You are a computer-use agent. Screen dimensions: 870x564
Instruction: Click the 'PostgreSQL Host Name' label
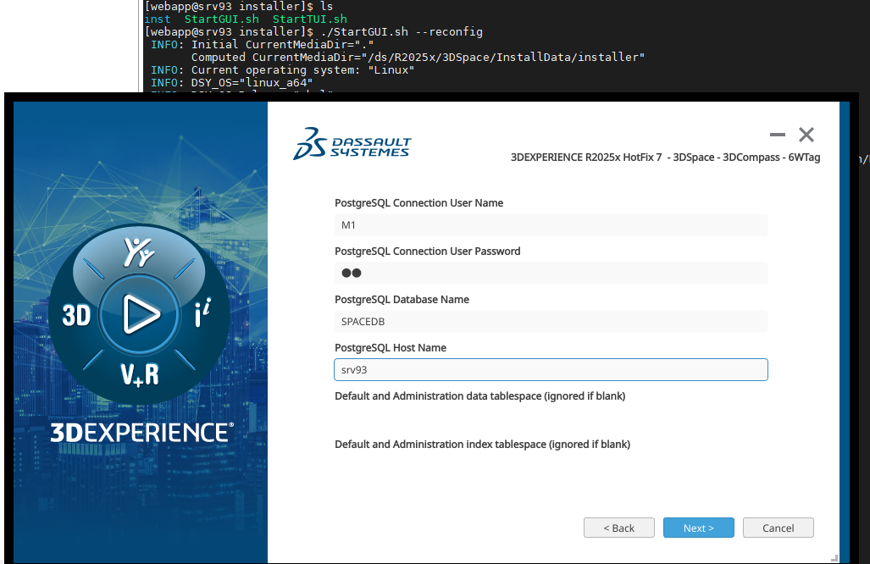(390, 348)
